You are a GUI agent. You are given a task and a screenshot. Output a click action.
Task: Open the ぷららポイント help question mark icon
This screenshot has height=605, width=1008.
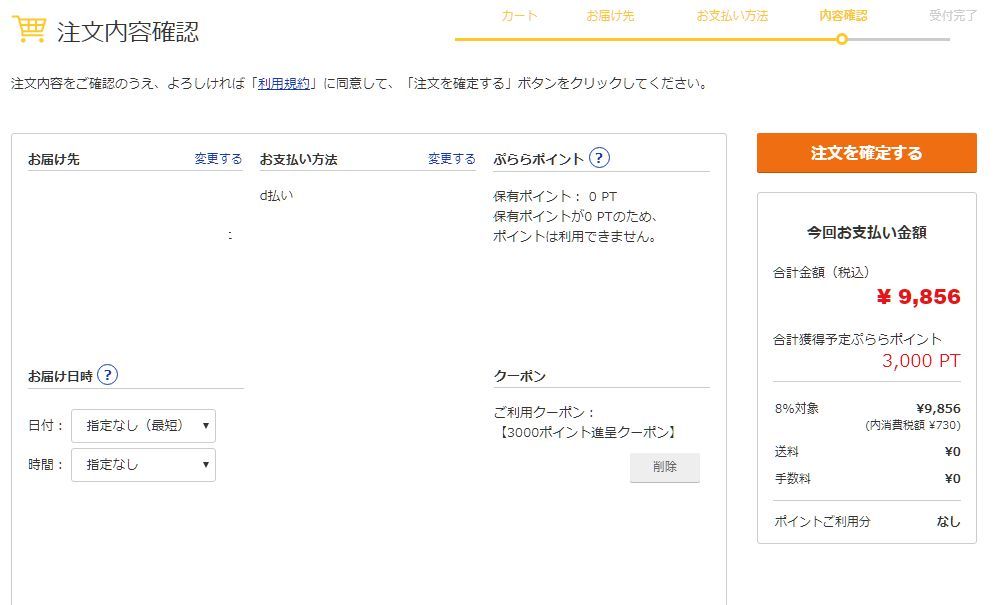[599, 158]
